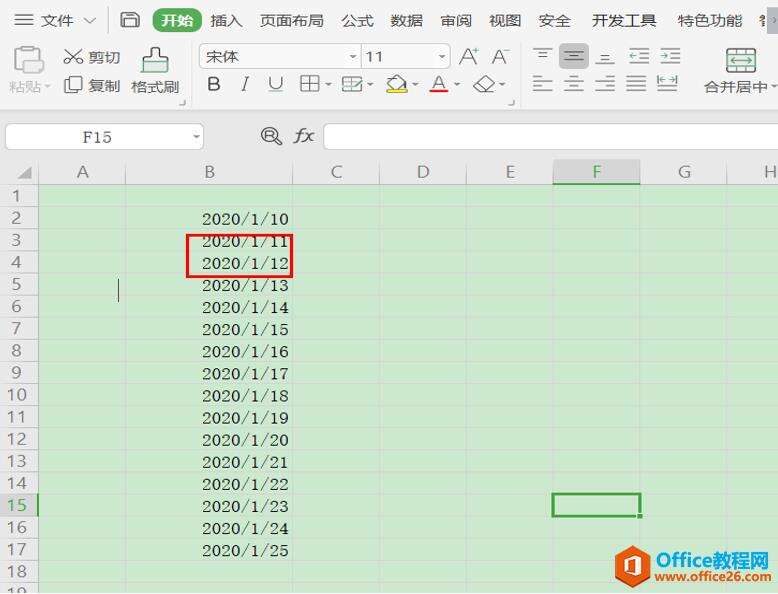Image resolution: width=778 pixels, height=594 pixels.
Task: Click the cell style table icon
Action: [x=352, y=84]
